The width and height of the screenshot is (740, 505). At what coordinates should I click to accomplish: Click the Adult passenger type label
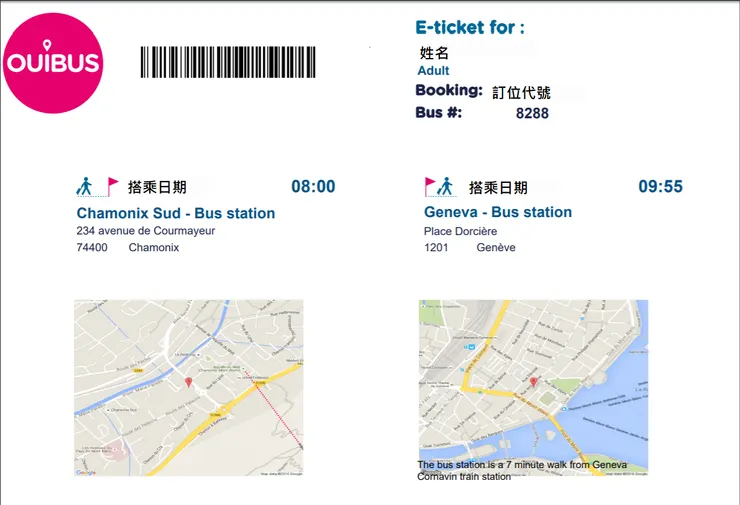point(433,71)
